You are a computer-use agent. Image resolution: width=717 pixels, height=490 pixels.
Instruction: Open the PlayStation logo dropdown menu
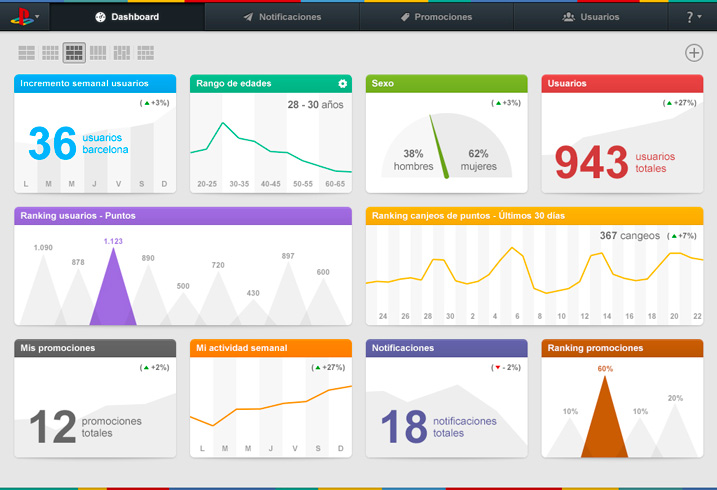click(x=25, y=17)
